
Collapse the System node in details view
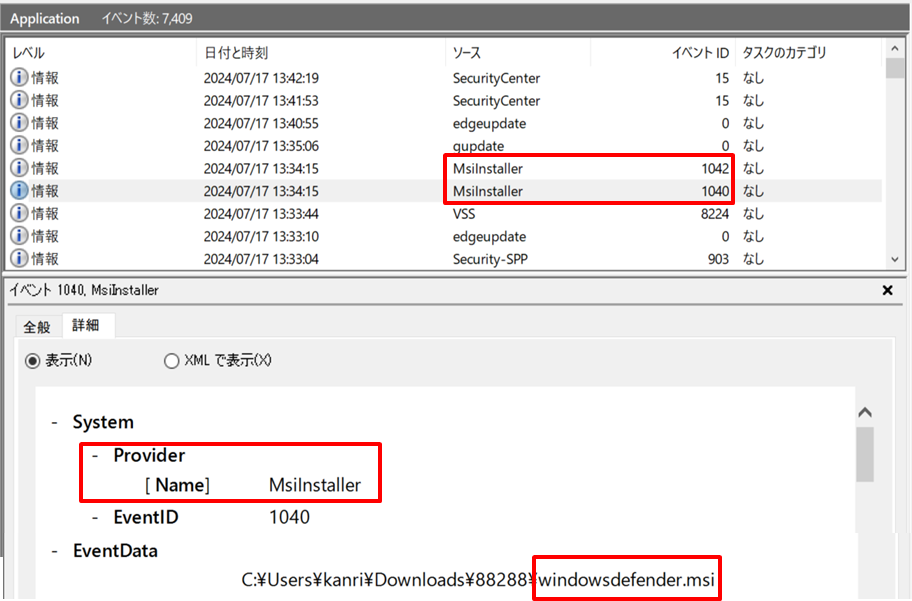(52, 422)
